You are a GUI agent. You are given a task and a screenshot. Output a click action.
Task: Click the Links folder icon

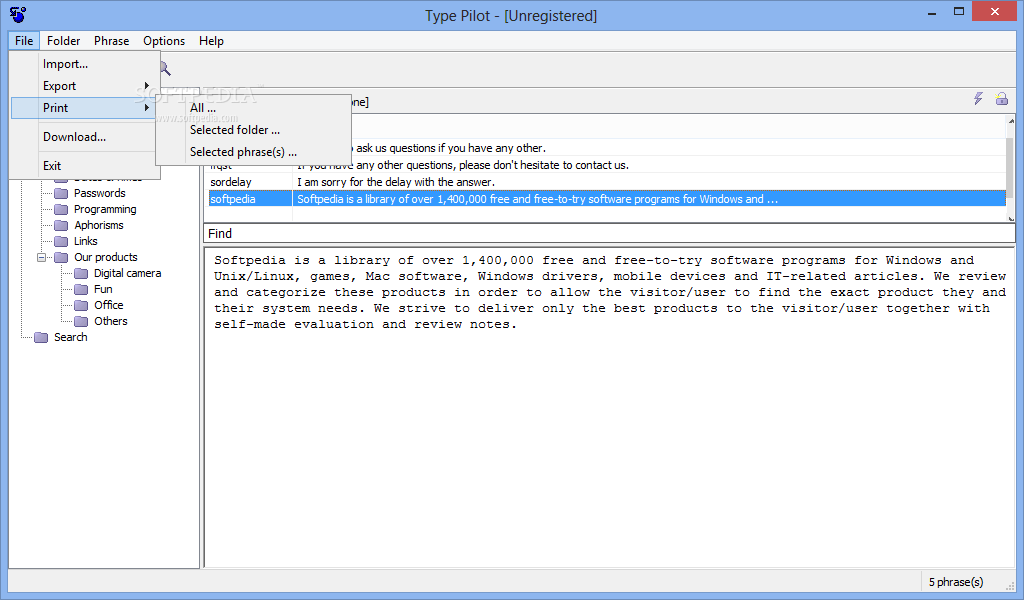click(61, 241)
